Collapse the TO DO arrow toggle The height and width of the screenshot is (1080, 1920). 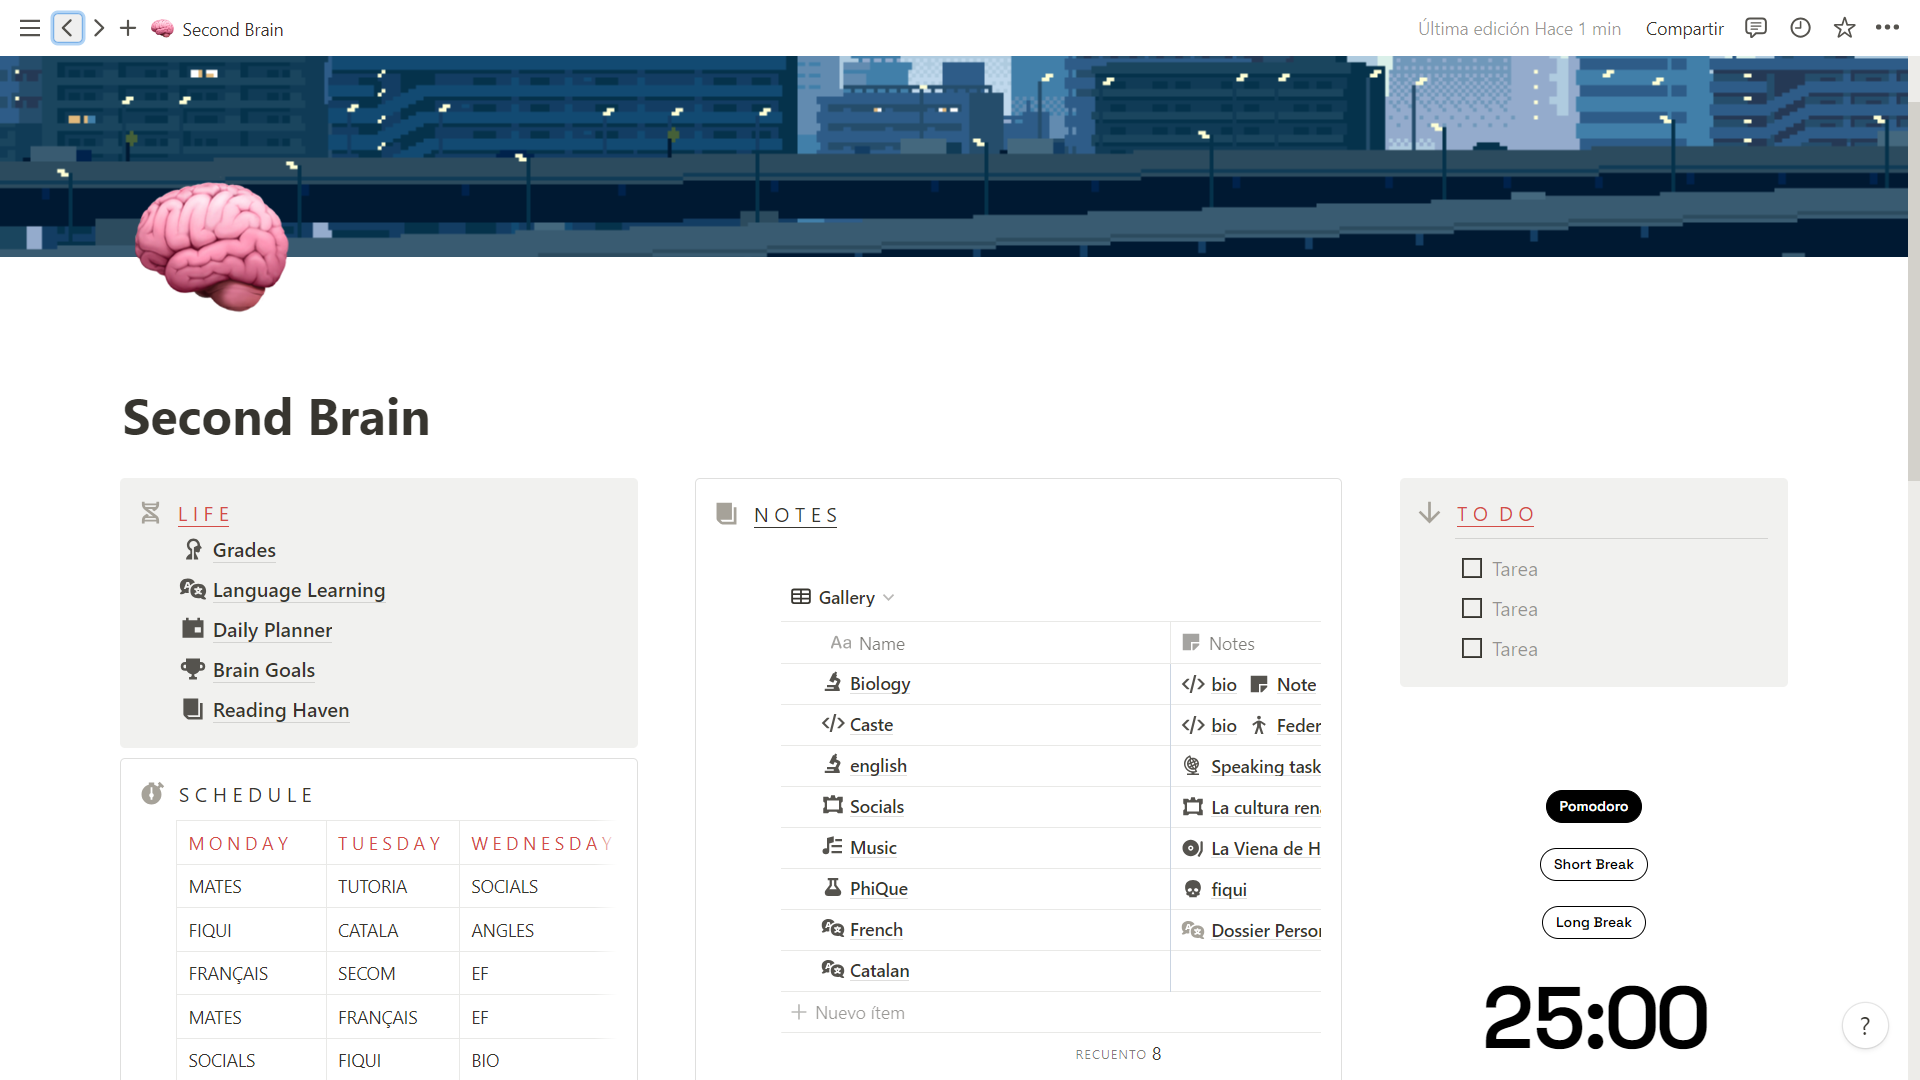pos(1429,513)
